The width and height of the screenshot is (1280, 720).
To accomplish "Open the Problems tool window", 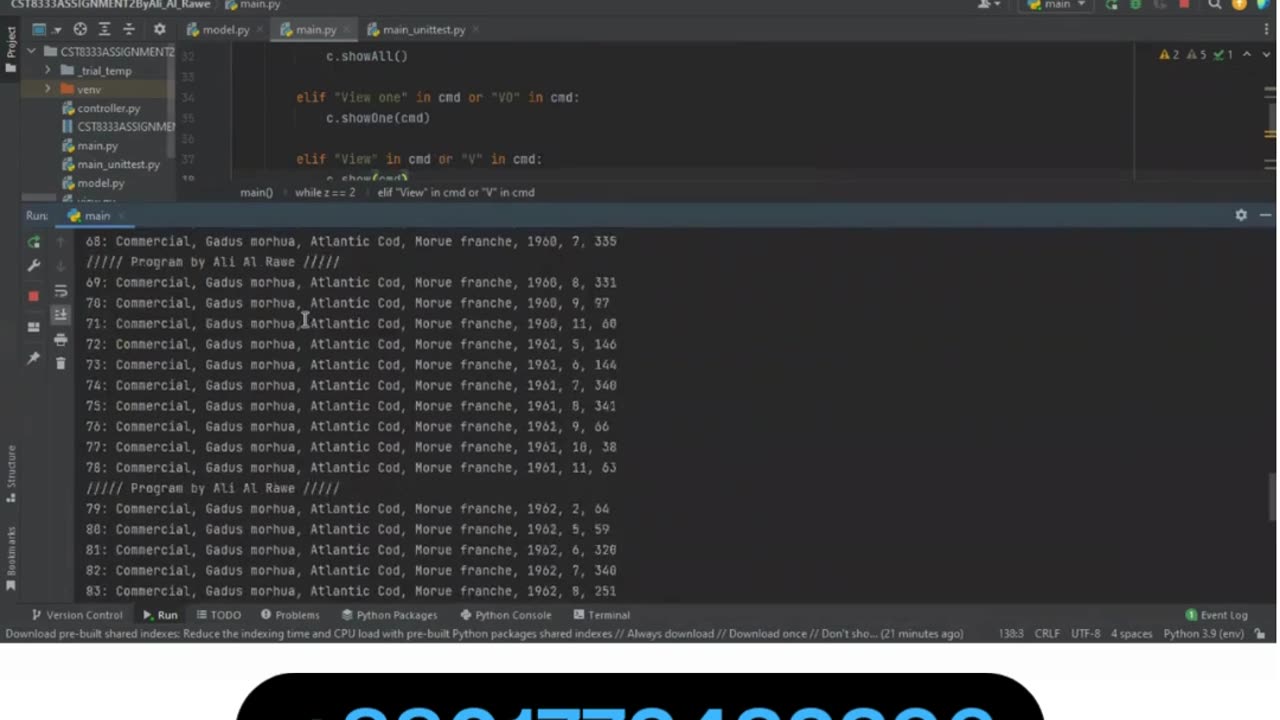I will 290,615.
